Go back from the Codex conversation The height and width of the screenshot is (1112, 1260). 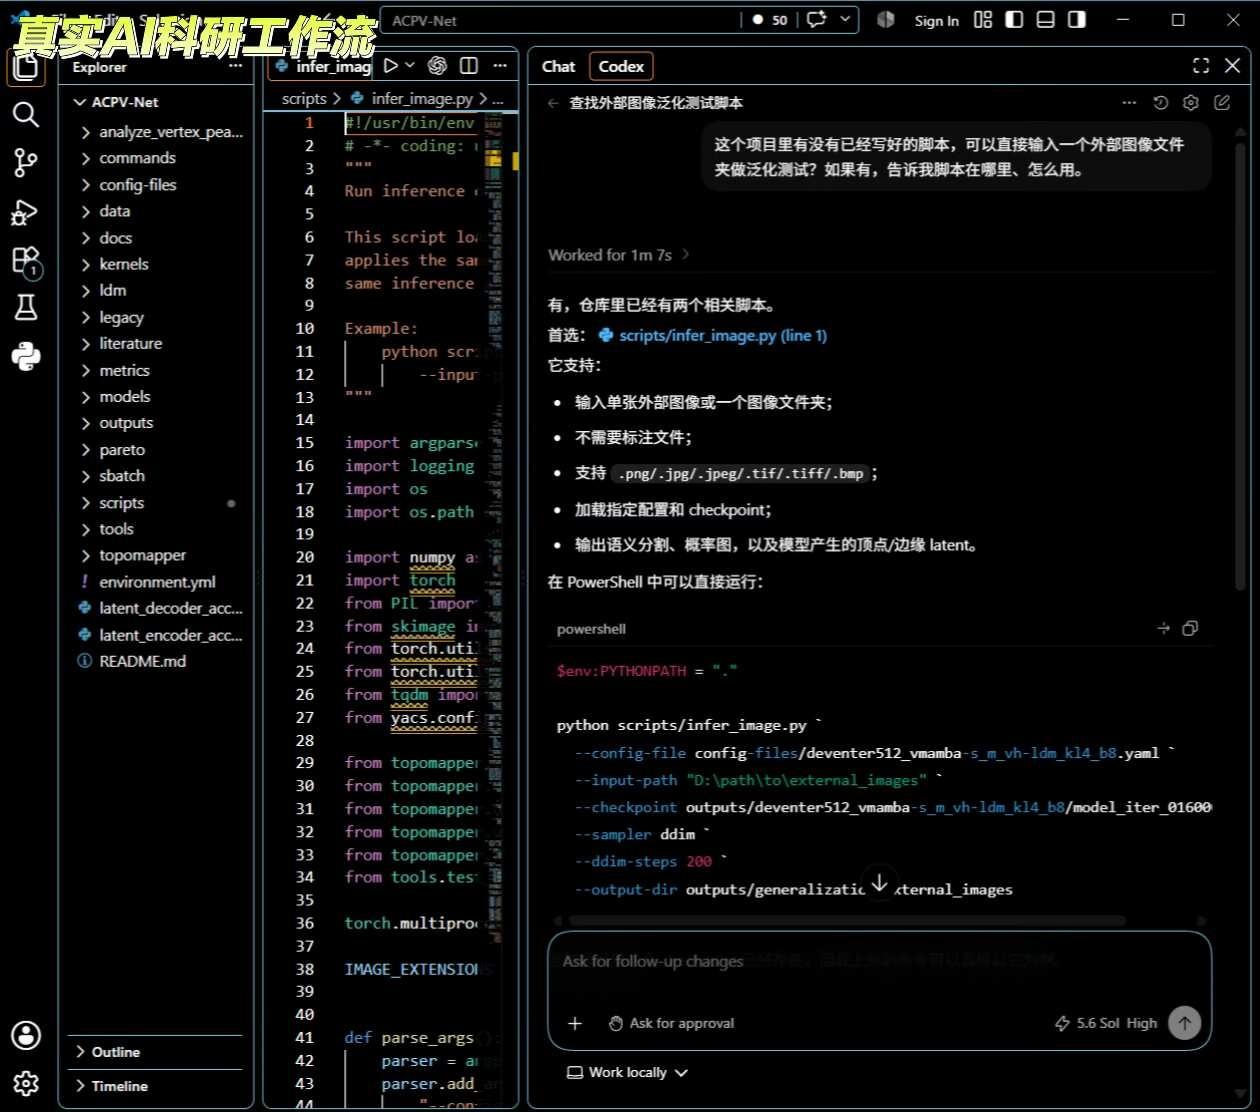(553, 103)
